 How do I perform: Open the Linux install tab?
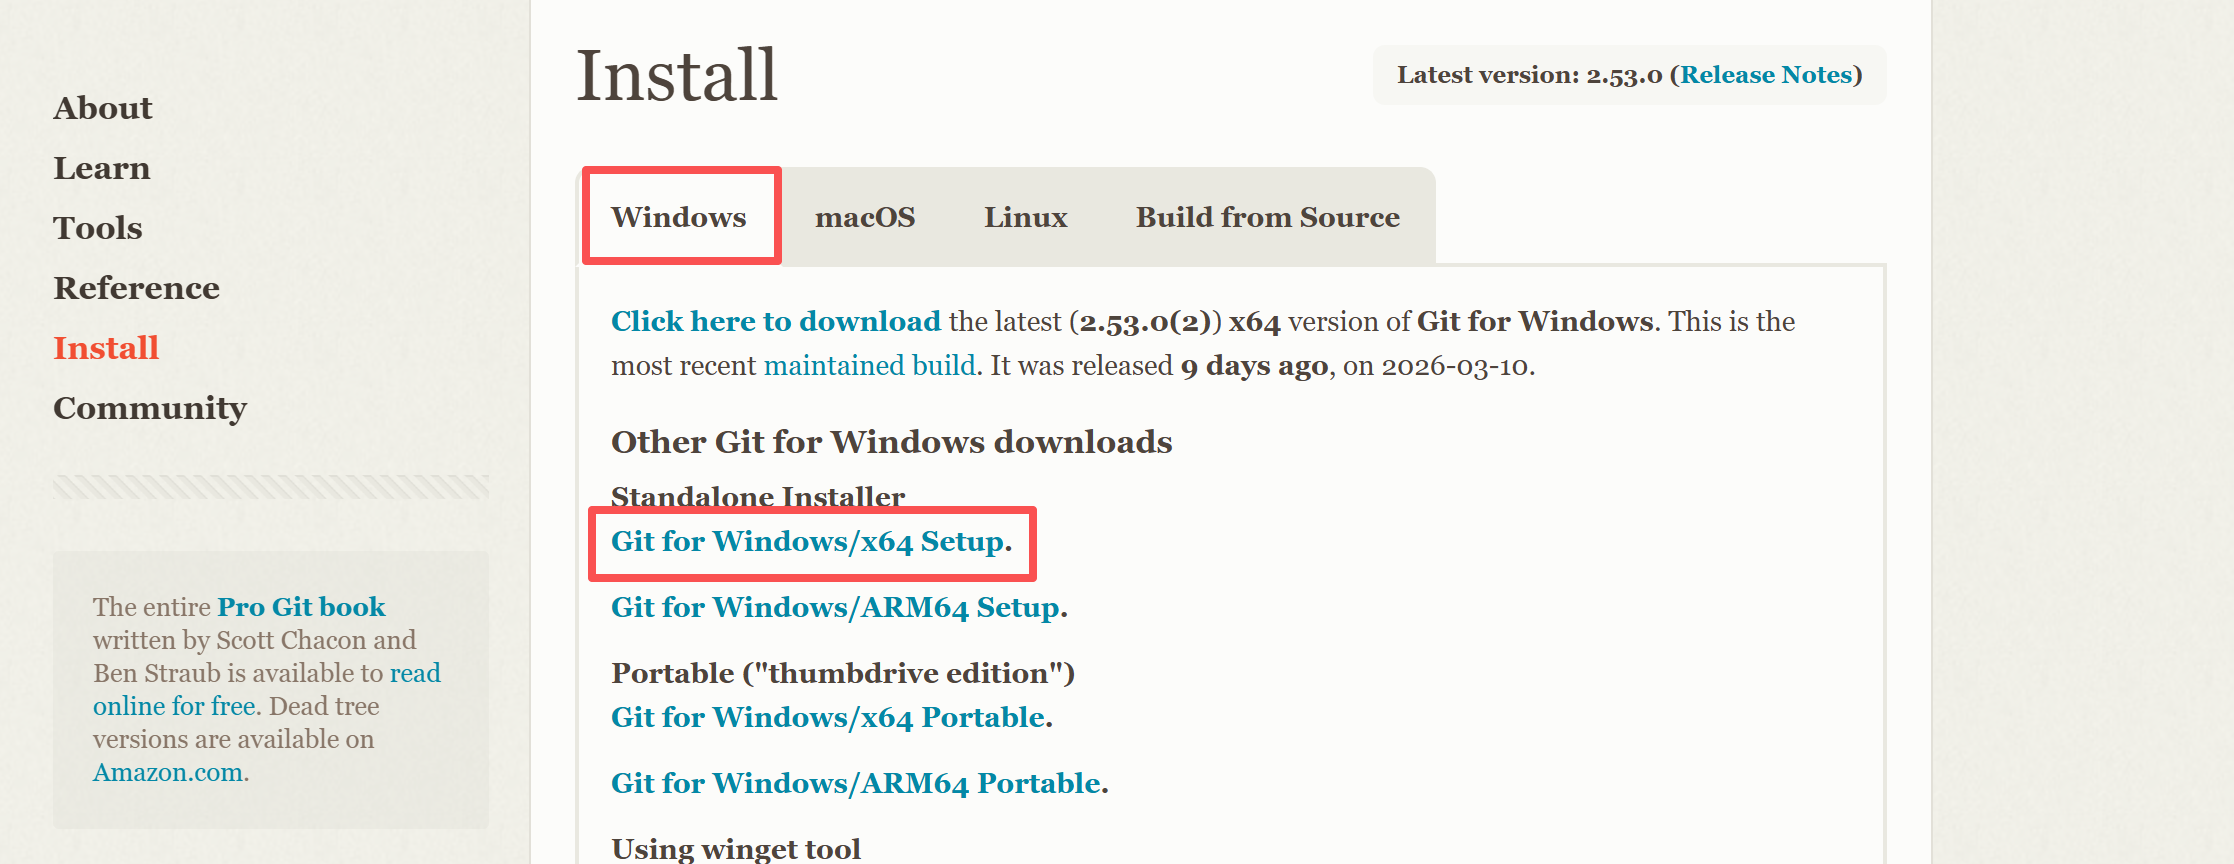(1026, 217)
